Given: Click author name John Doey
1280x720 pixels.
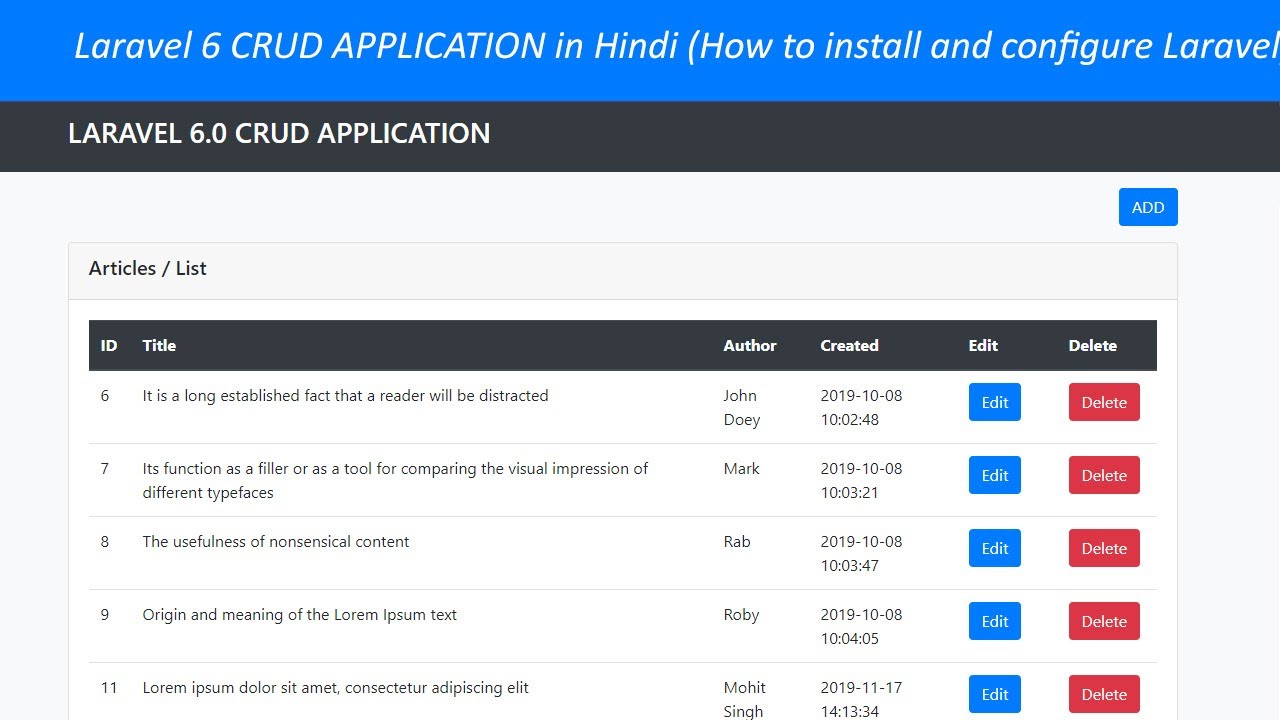Looking at the screenshot, I should pyautogui.click(x=742, y=408).
